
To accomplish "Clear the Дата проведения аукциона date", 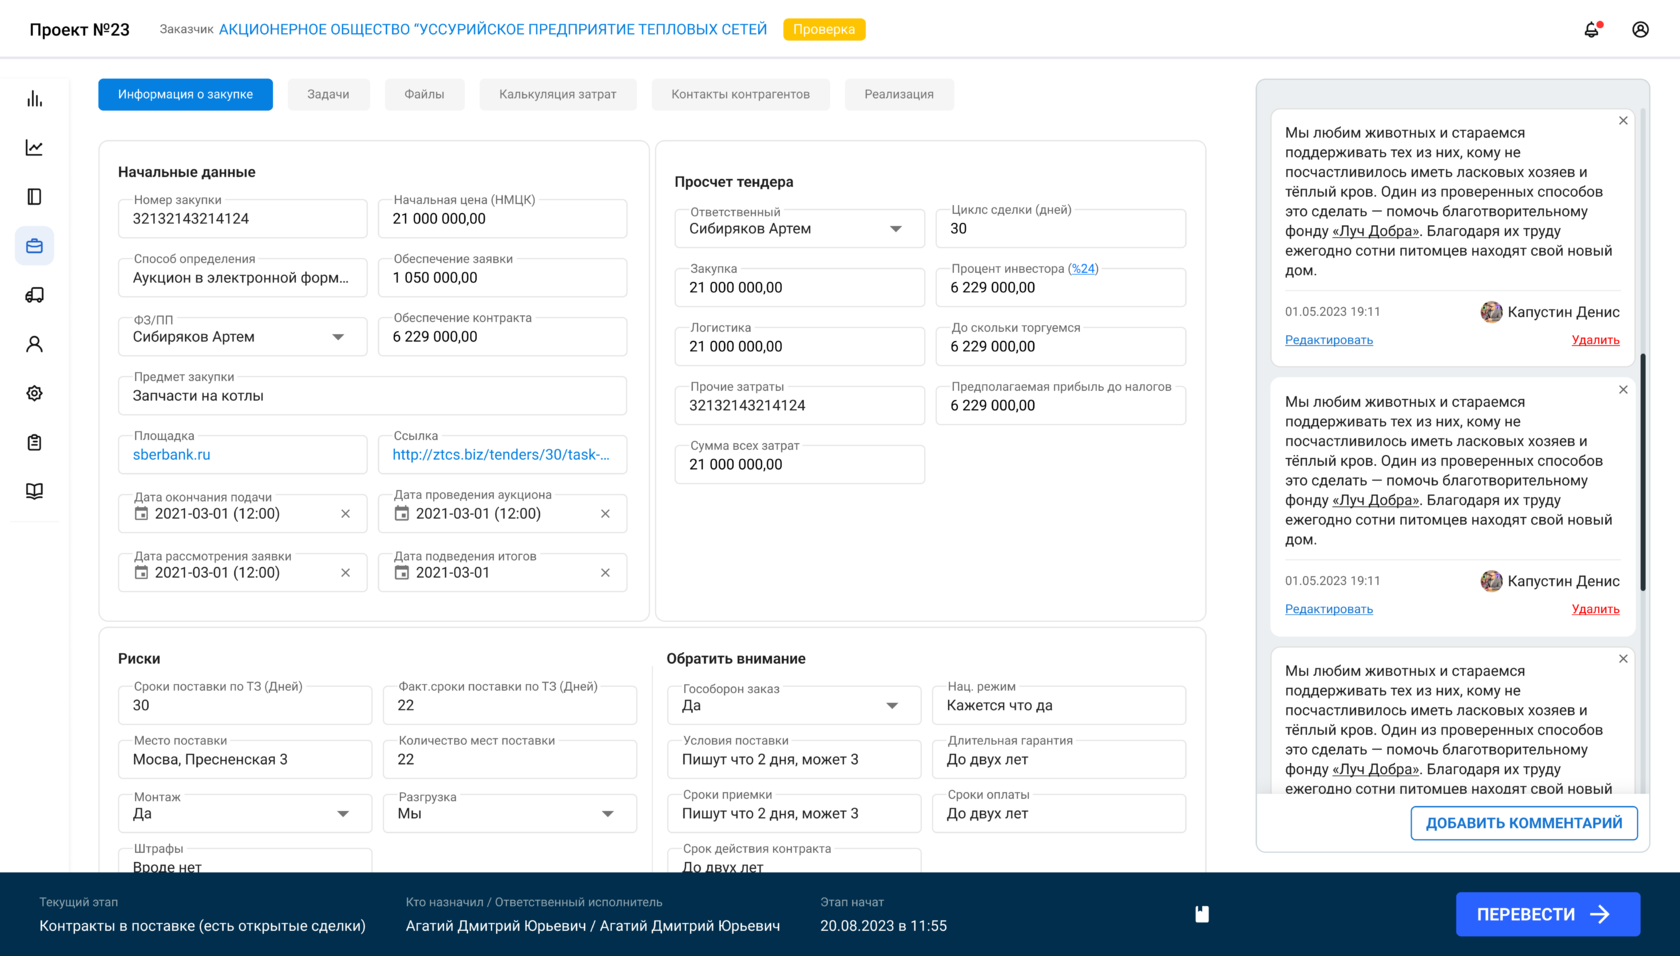I will pyautogui.click(x=605, y=514).
